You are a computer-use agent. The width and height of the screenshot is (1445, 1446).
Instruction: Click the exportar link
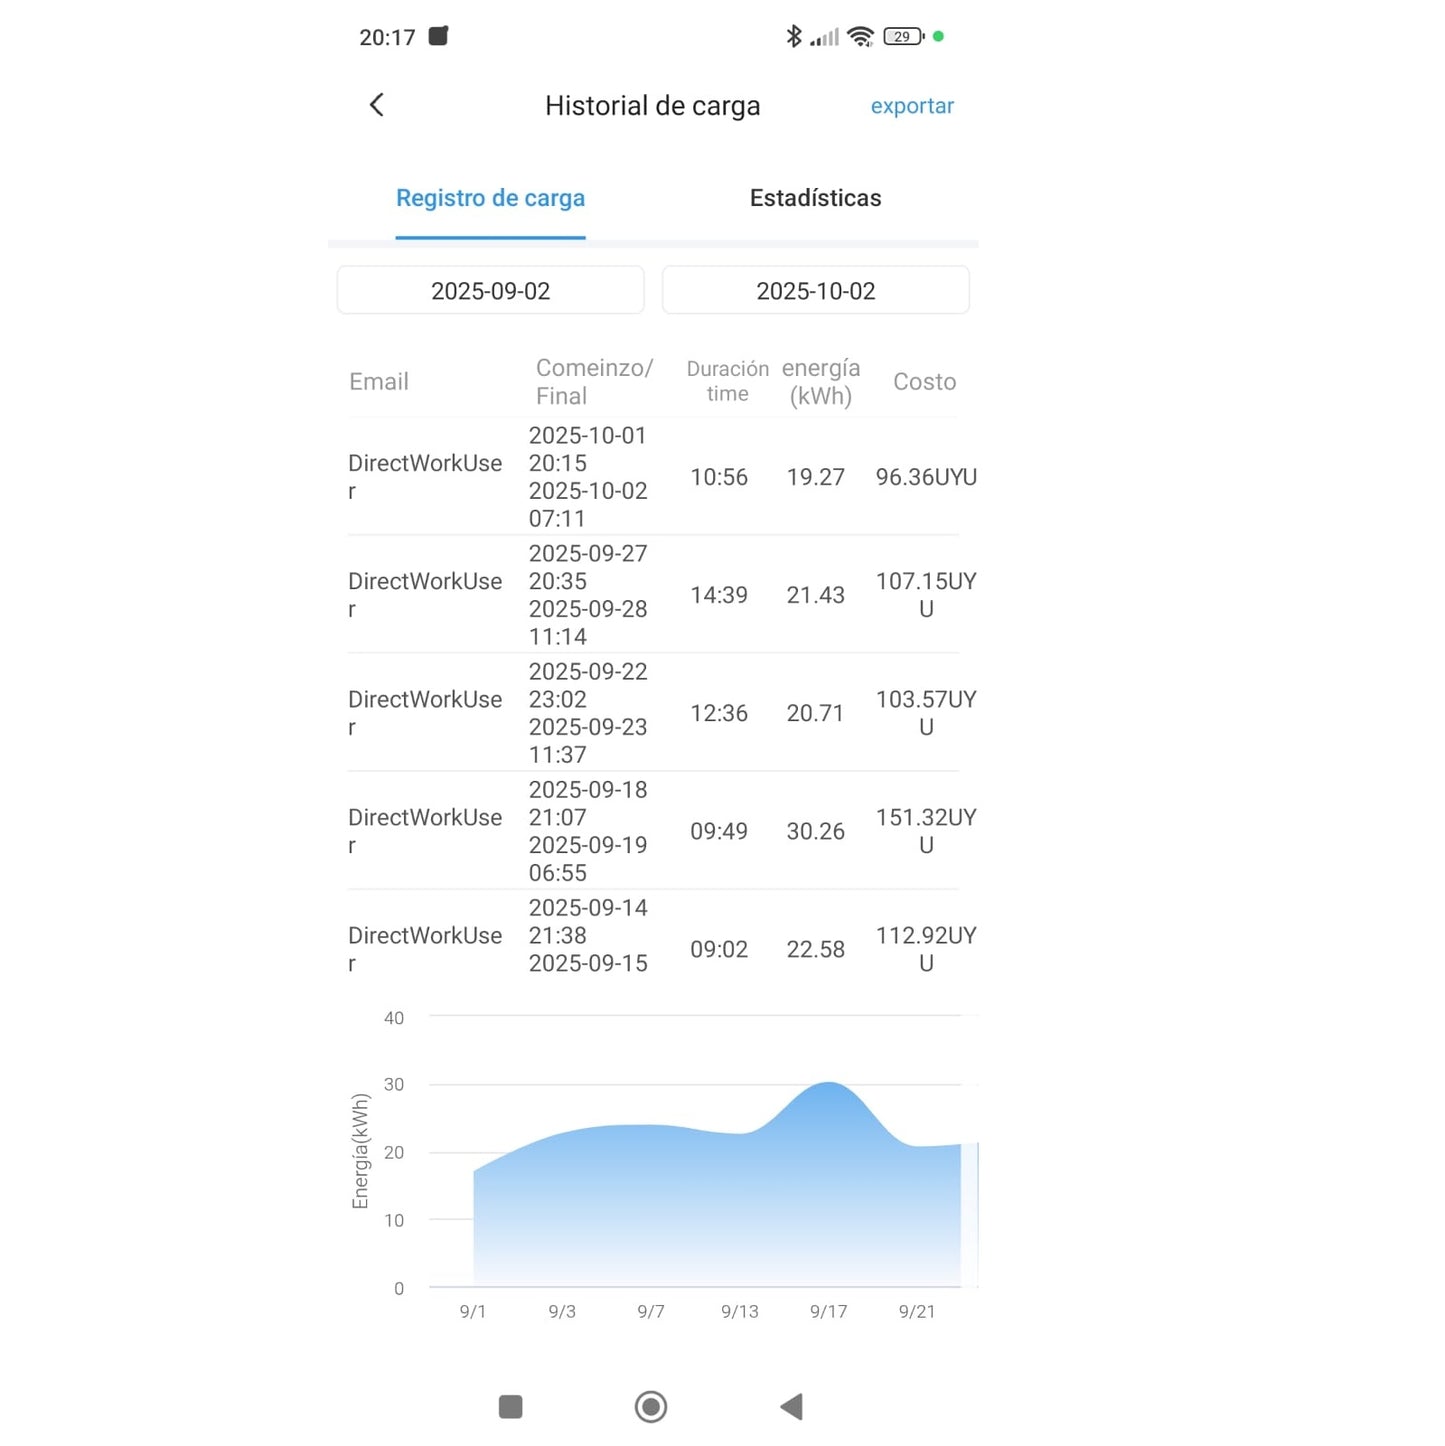[x=911, y=106]
